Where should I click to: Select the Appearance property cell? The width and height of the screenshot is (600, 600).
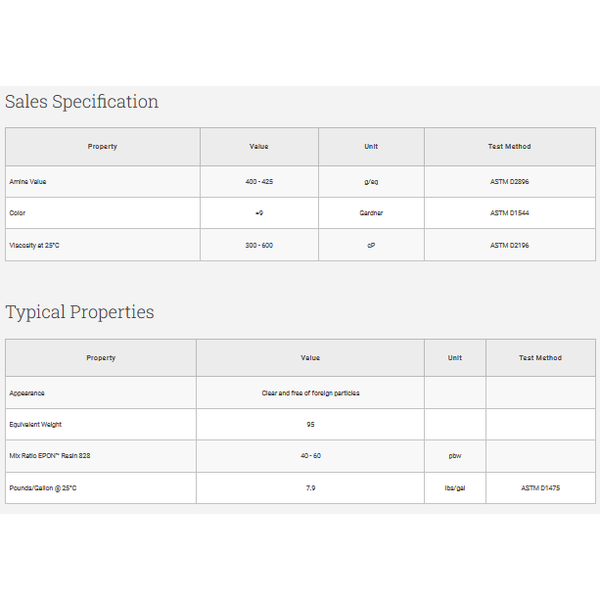[101, 393]
